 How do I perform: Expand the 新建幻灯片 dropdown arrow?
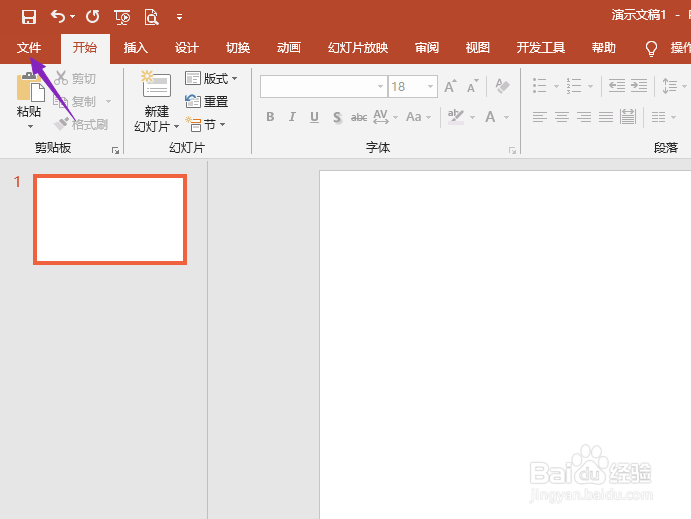(176, 127)
